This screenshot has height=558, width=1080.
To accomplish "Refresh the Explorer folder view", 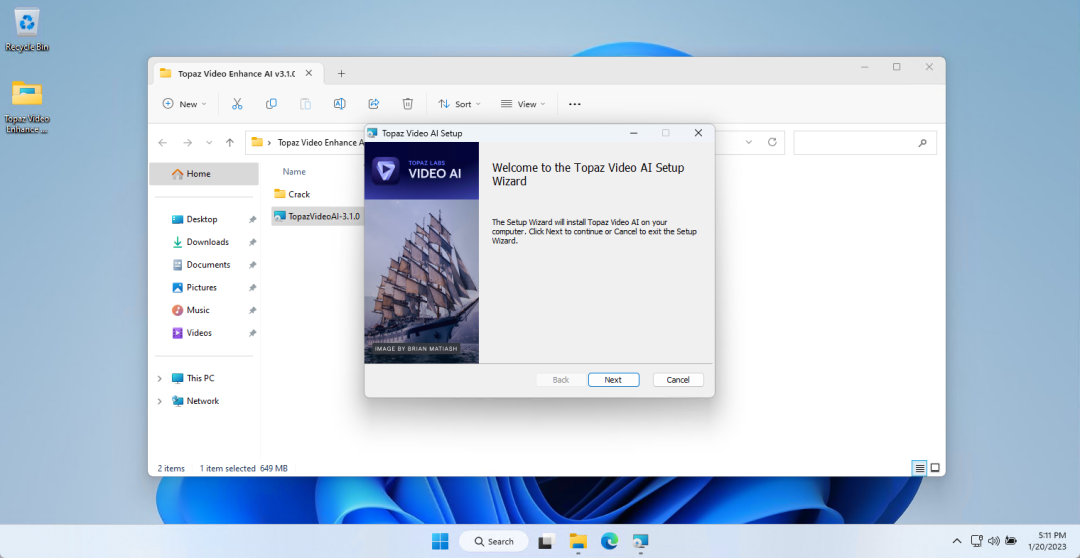I will [772, 142].
